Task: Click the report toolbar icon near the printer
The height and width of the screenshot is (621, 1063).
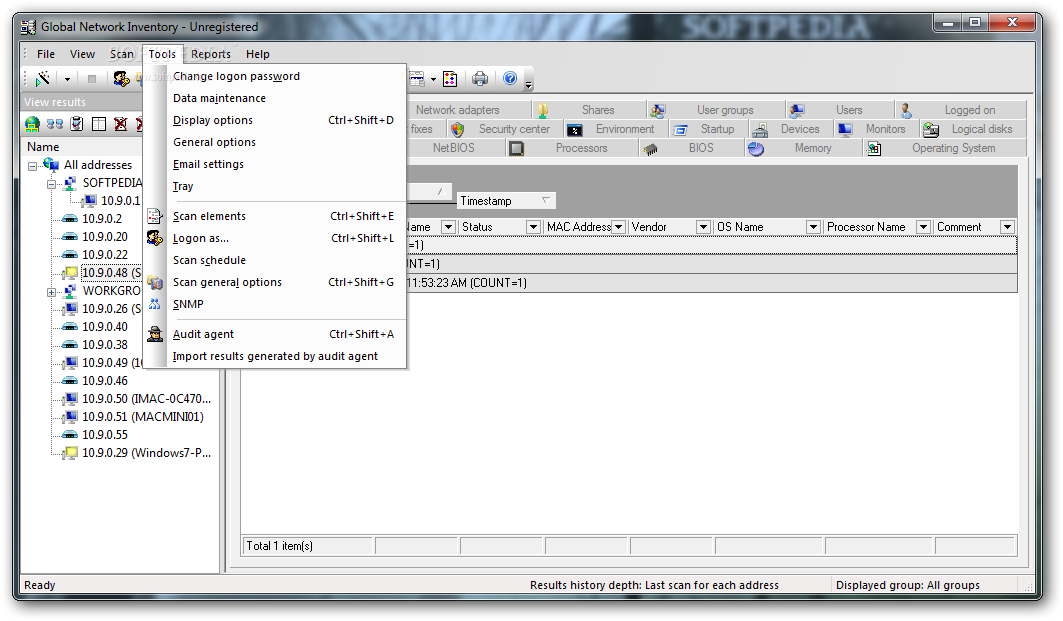Action: click(416, 79)
